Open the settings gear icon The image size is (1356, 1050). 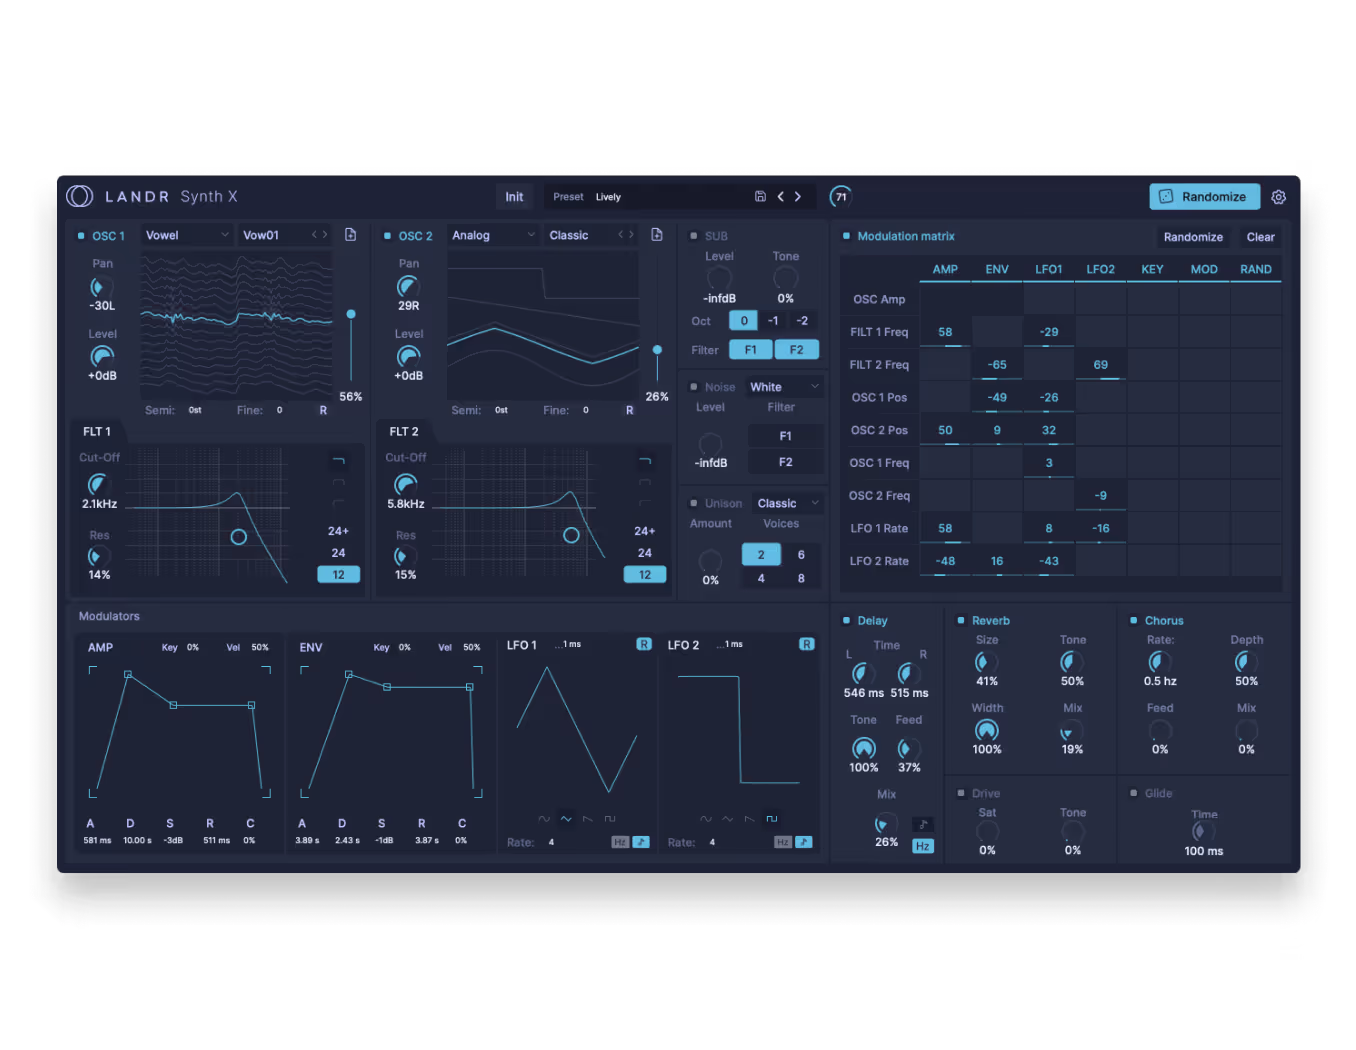(x=1278, y=197)
